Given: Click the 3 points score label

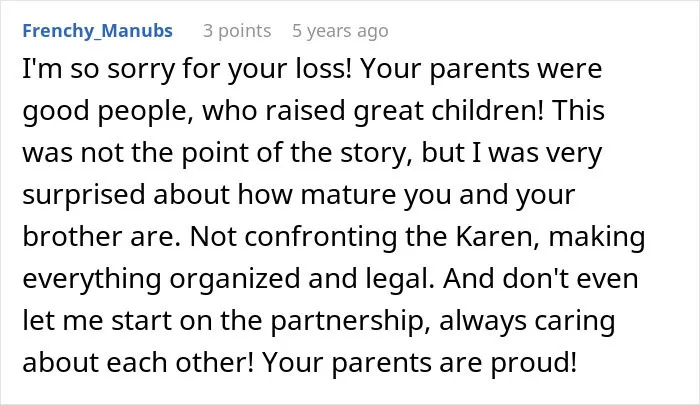Looking at the screenshot, I should [237, 31].
